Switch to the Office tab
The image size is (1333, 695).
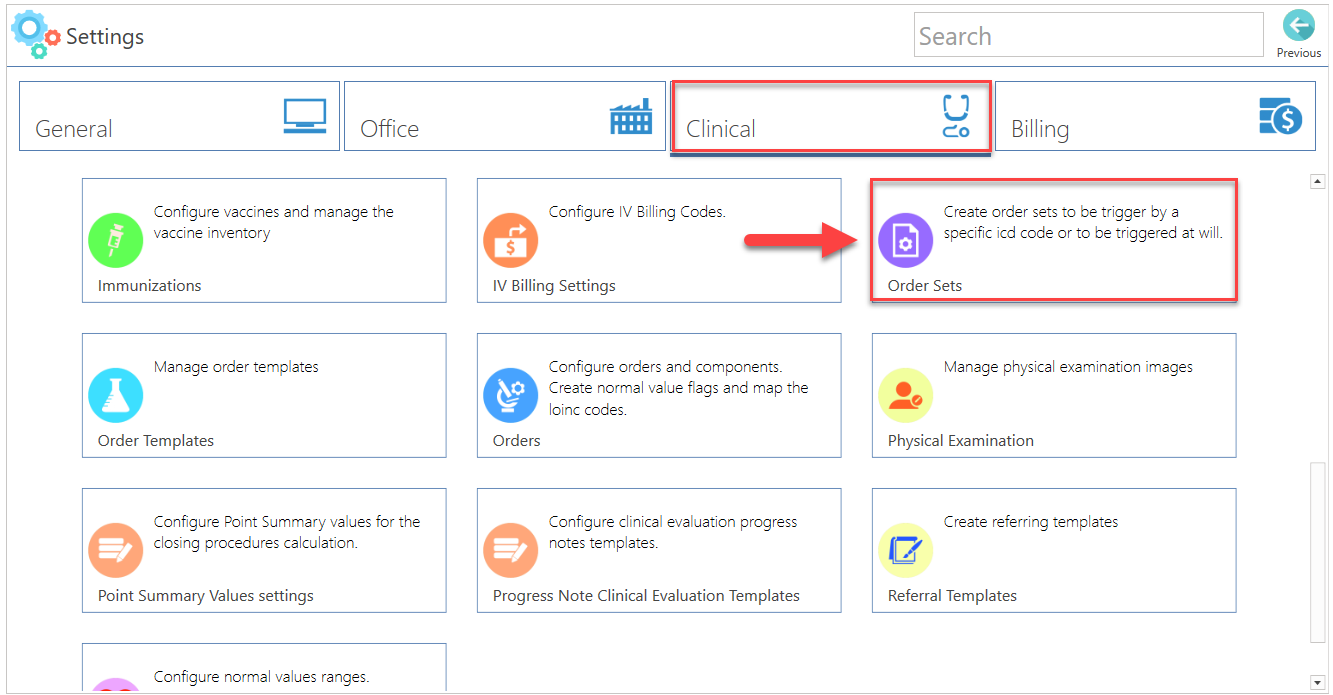[x=505, y=116]
